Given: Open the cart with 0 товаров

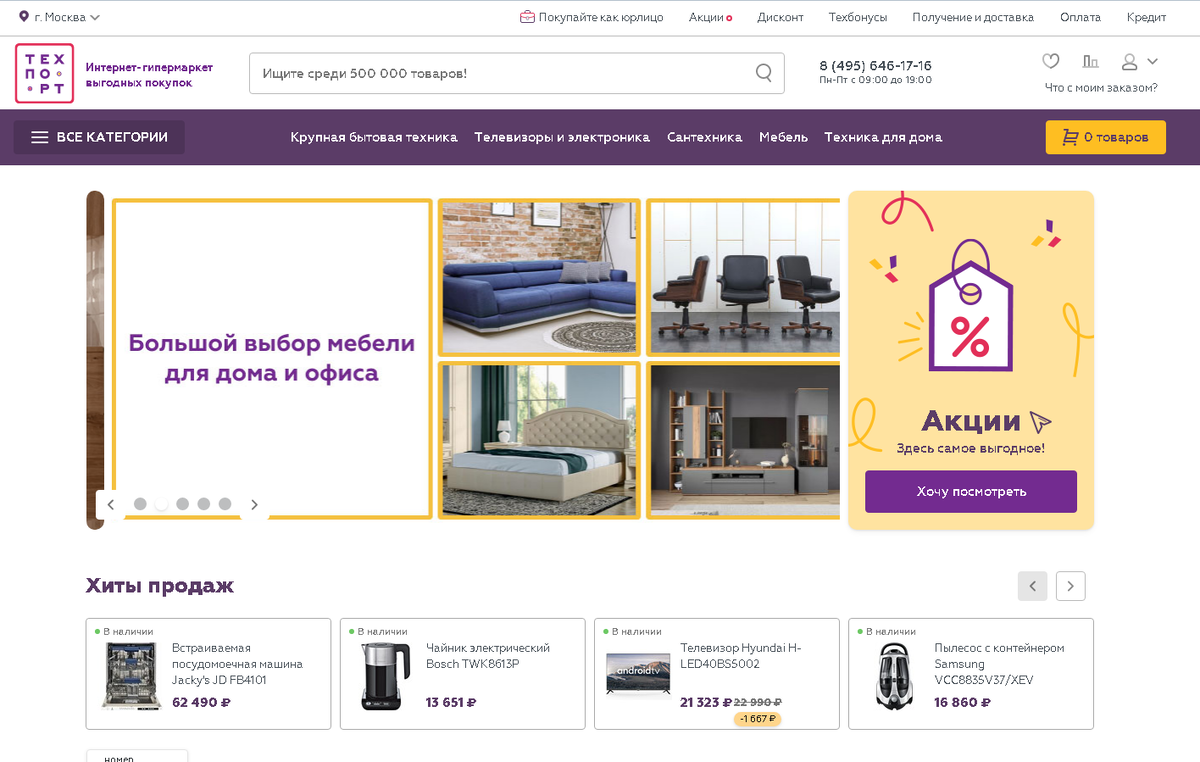Looking at the screenshot, I should tap(1105, 137).
